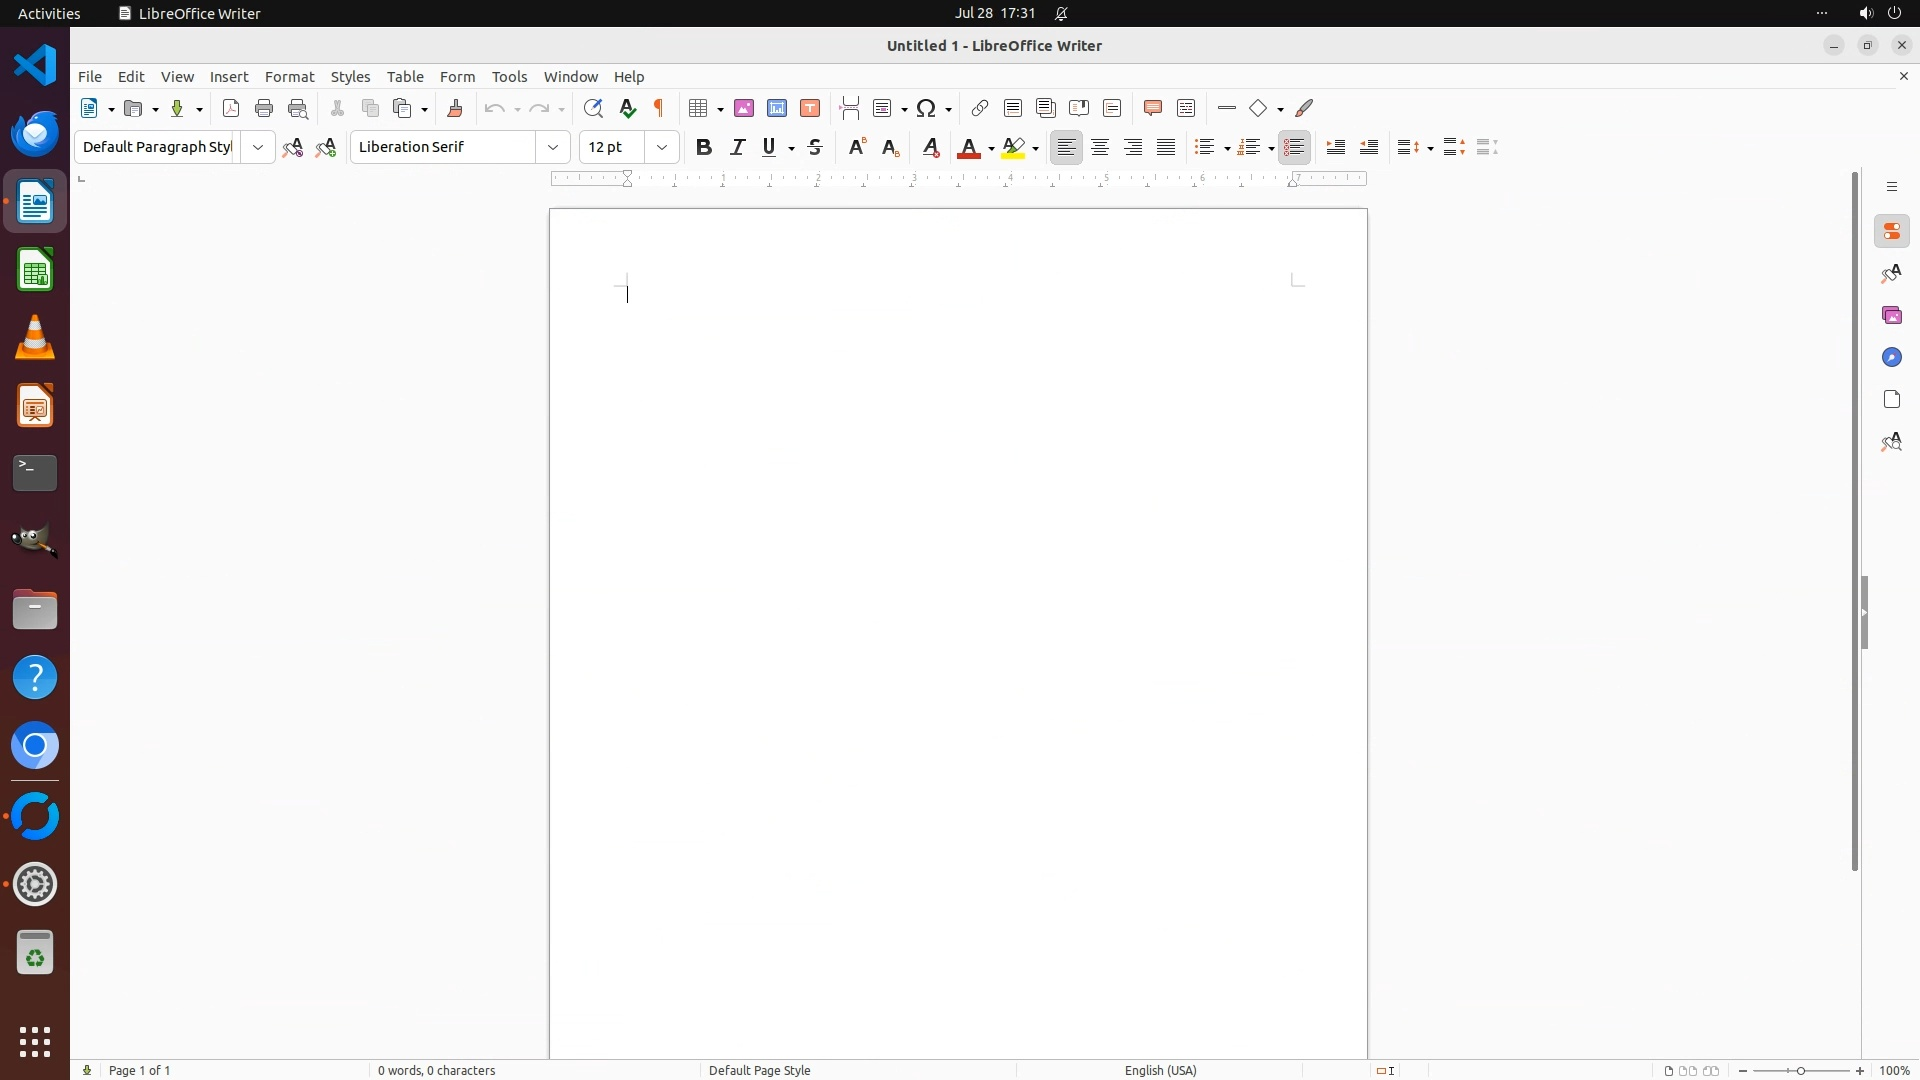Click the Insert Image icon
1920x1080 pixels.
point(744,108)
